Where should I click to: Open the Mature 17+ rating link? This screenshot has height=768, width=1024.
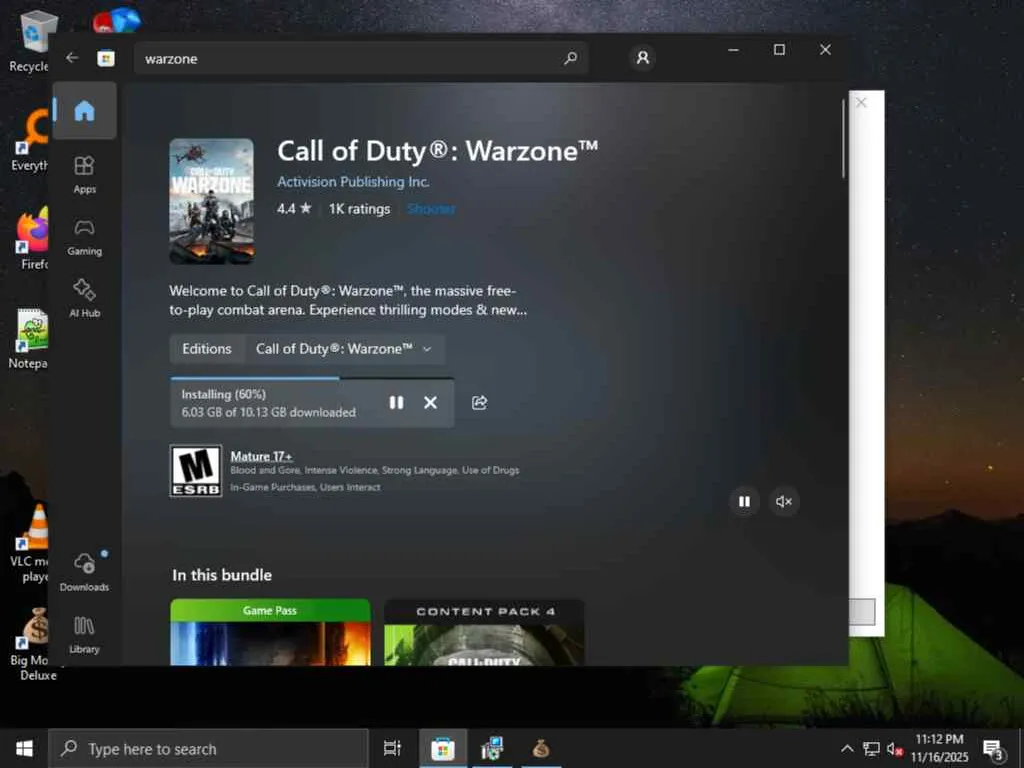point(261,456)
